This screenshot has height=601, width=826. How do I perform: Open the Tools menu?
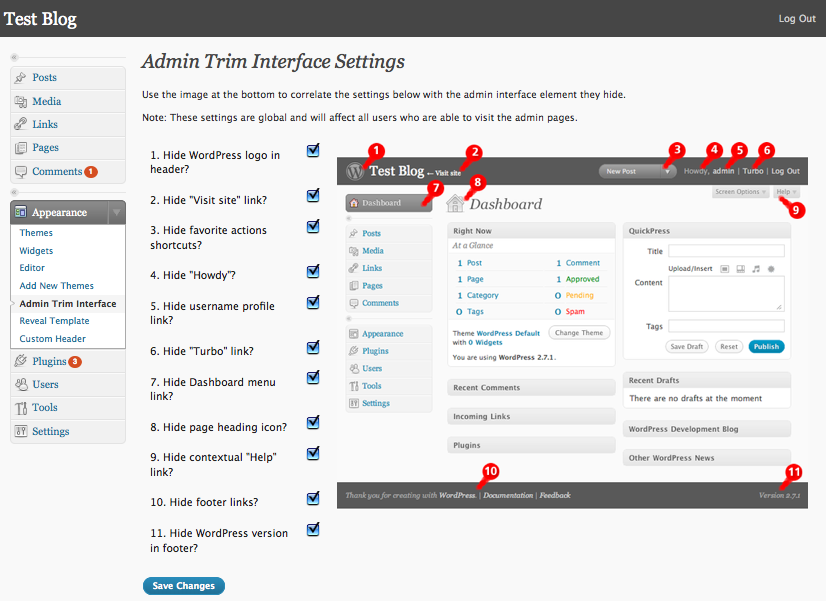(x=45, y=408)
